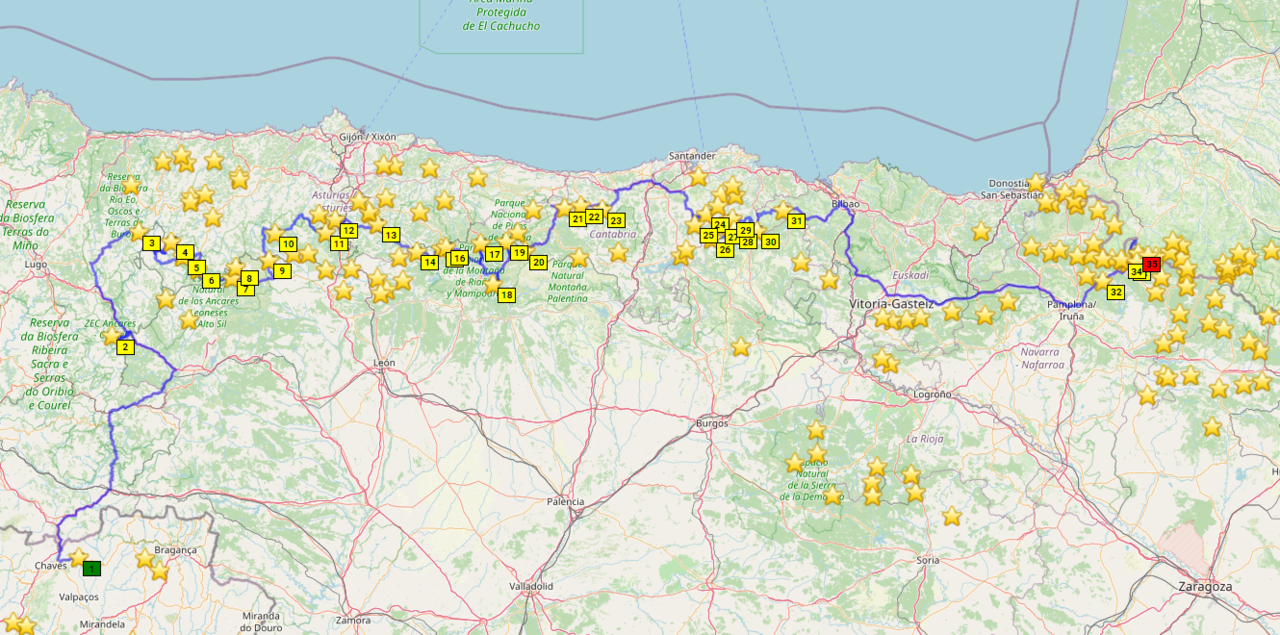1280x635 pixels.
Task: Click the Burgos city label
Action: pos(712,423)
